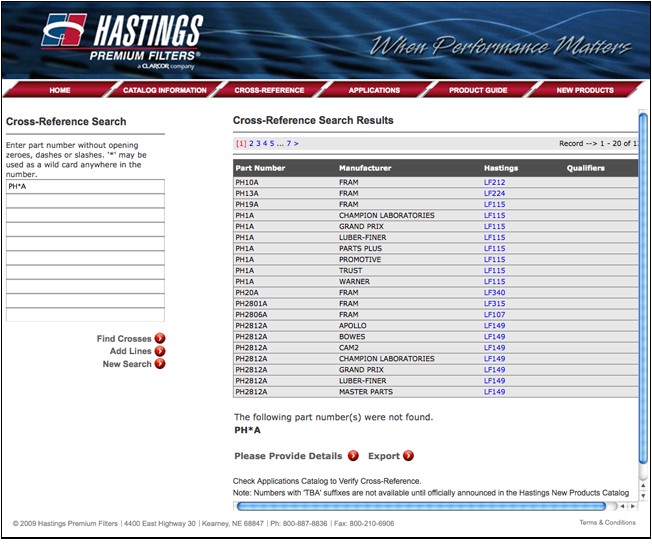Screen dimensions: 652x555
Task: Go to results page 2
Action: [x=251, y=143]
